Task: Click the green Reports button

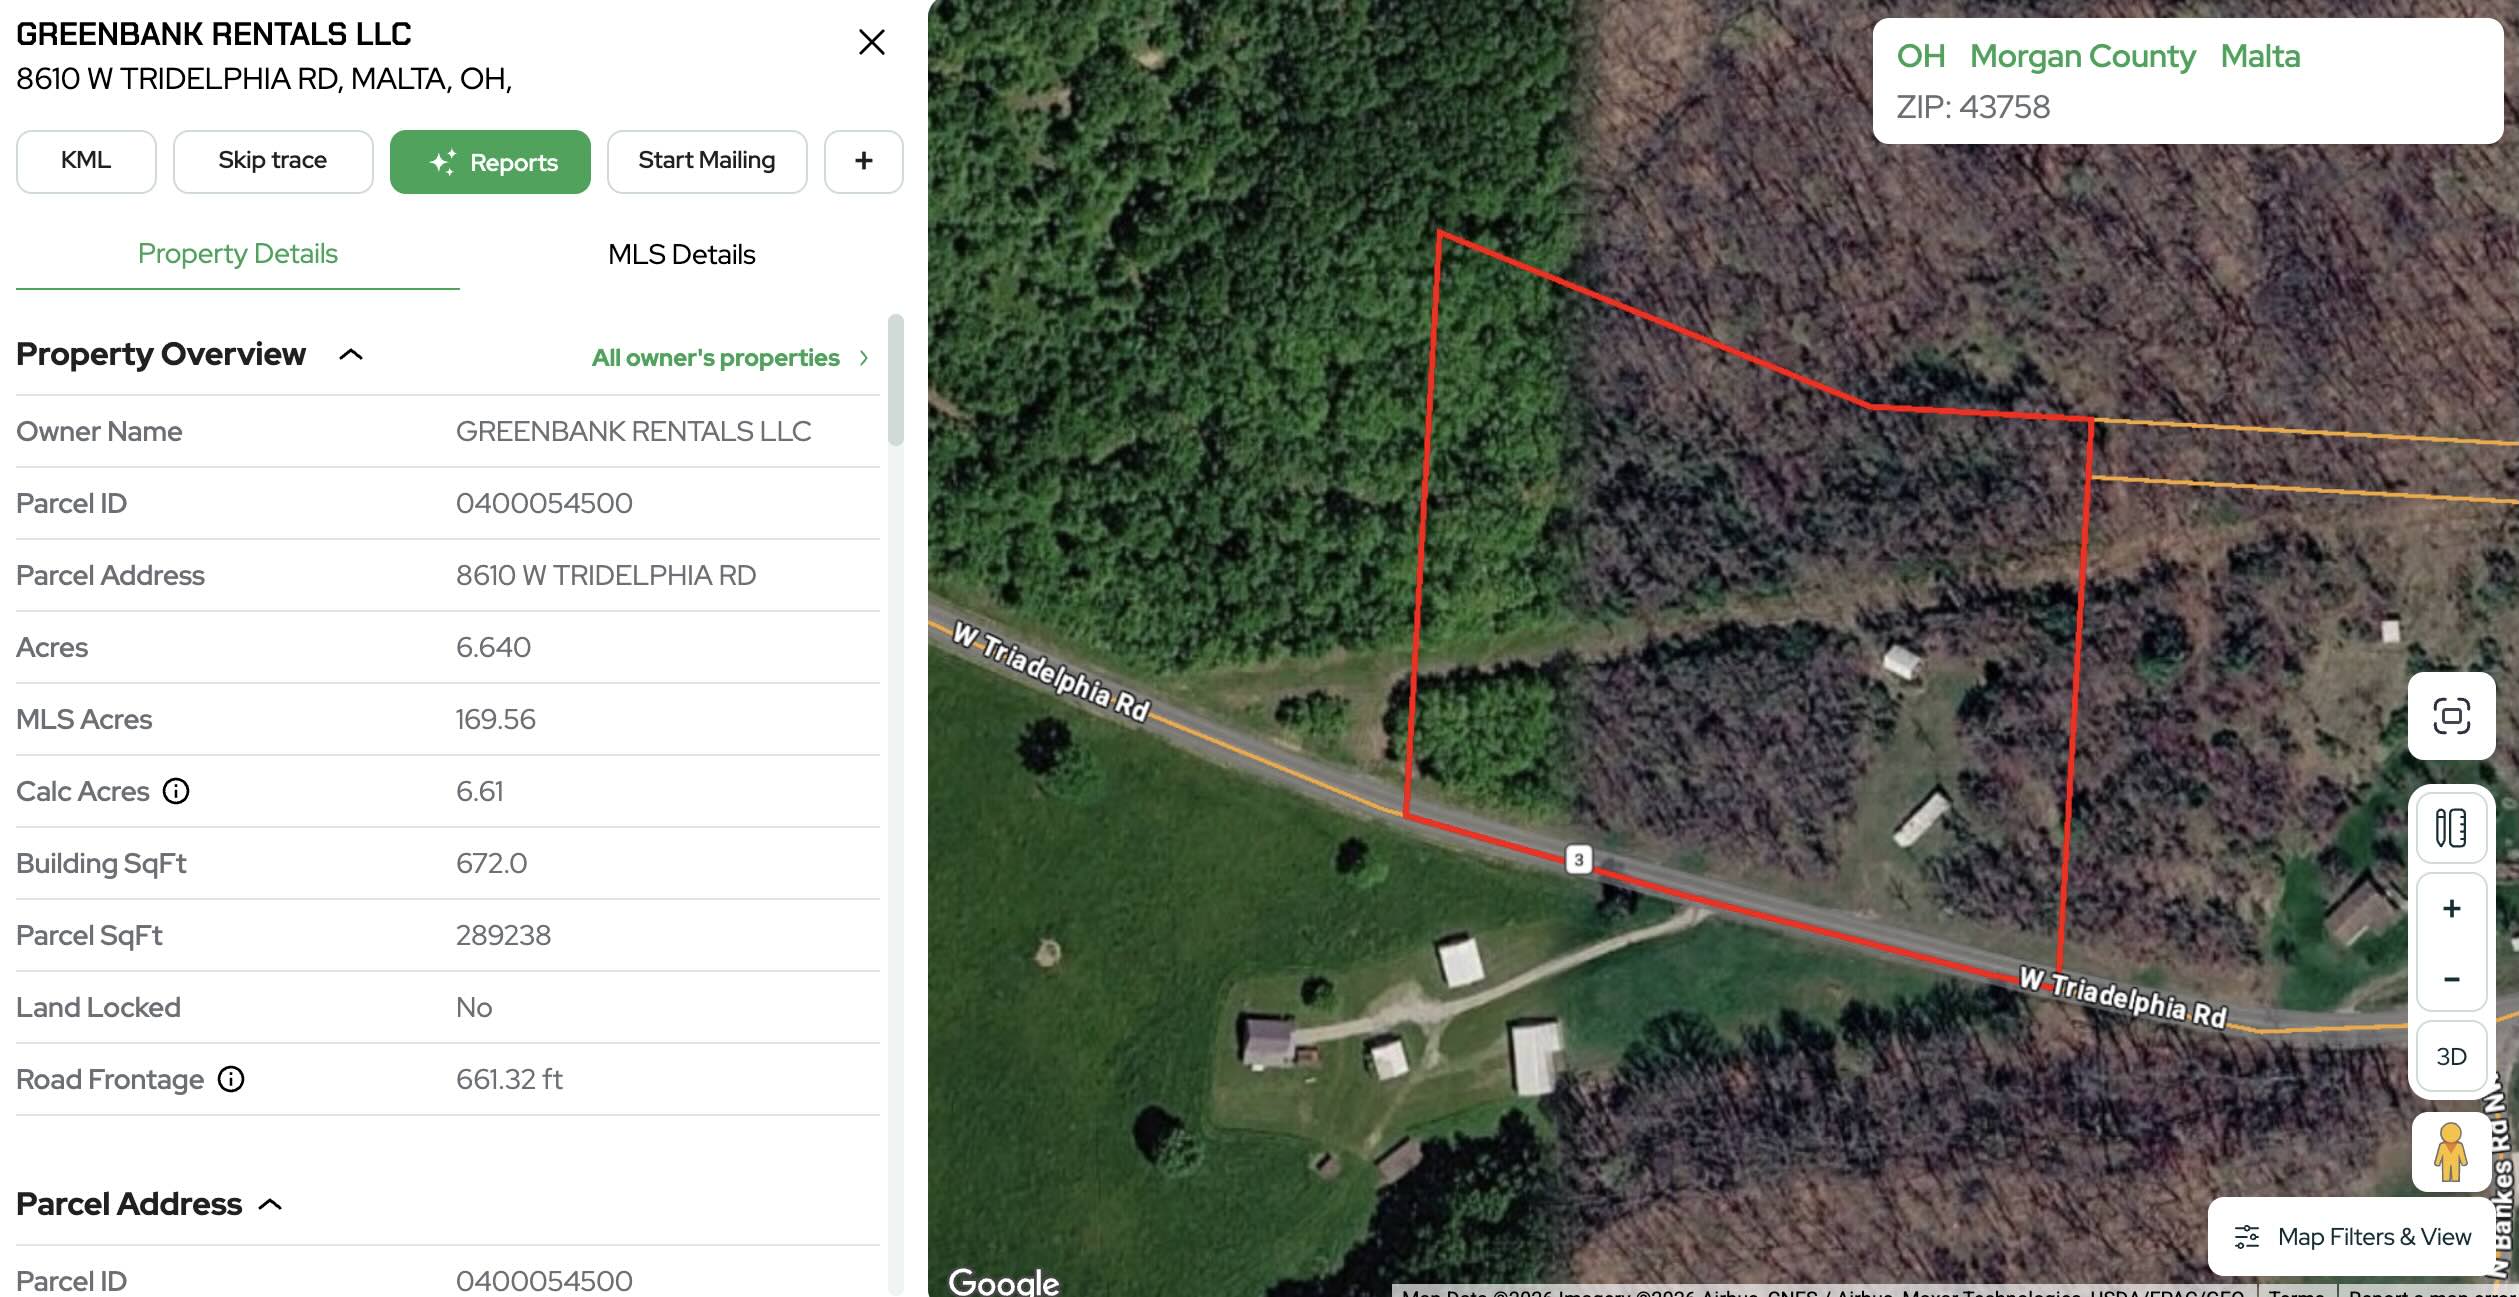Action: [490, 162]
